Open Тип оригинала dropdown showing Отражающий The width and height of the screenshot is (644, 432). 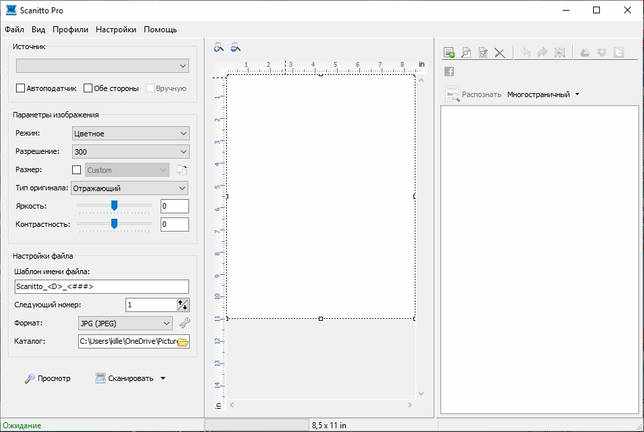point(130,188)
